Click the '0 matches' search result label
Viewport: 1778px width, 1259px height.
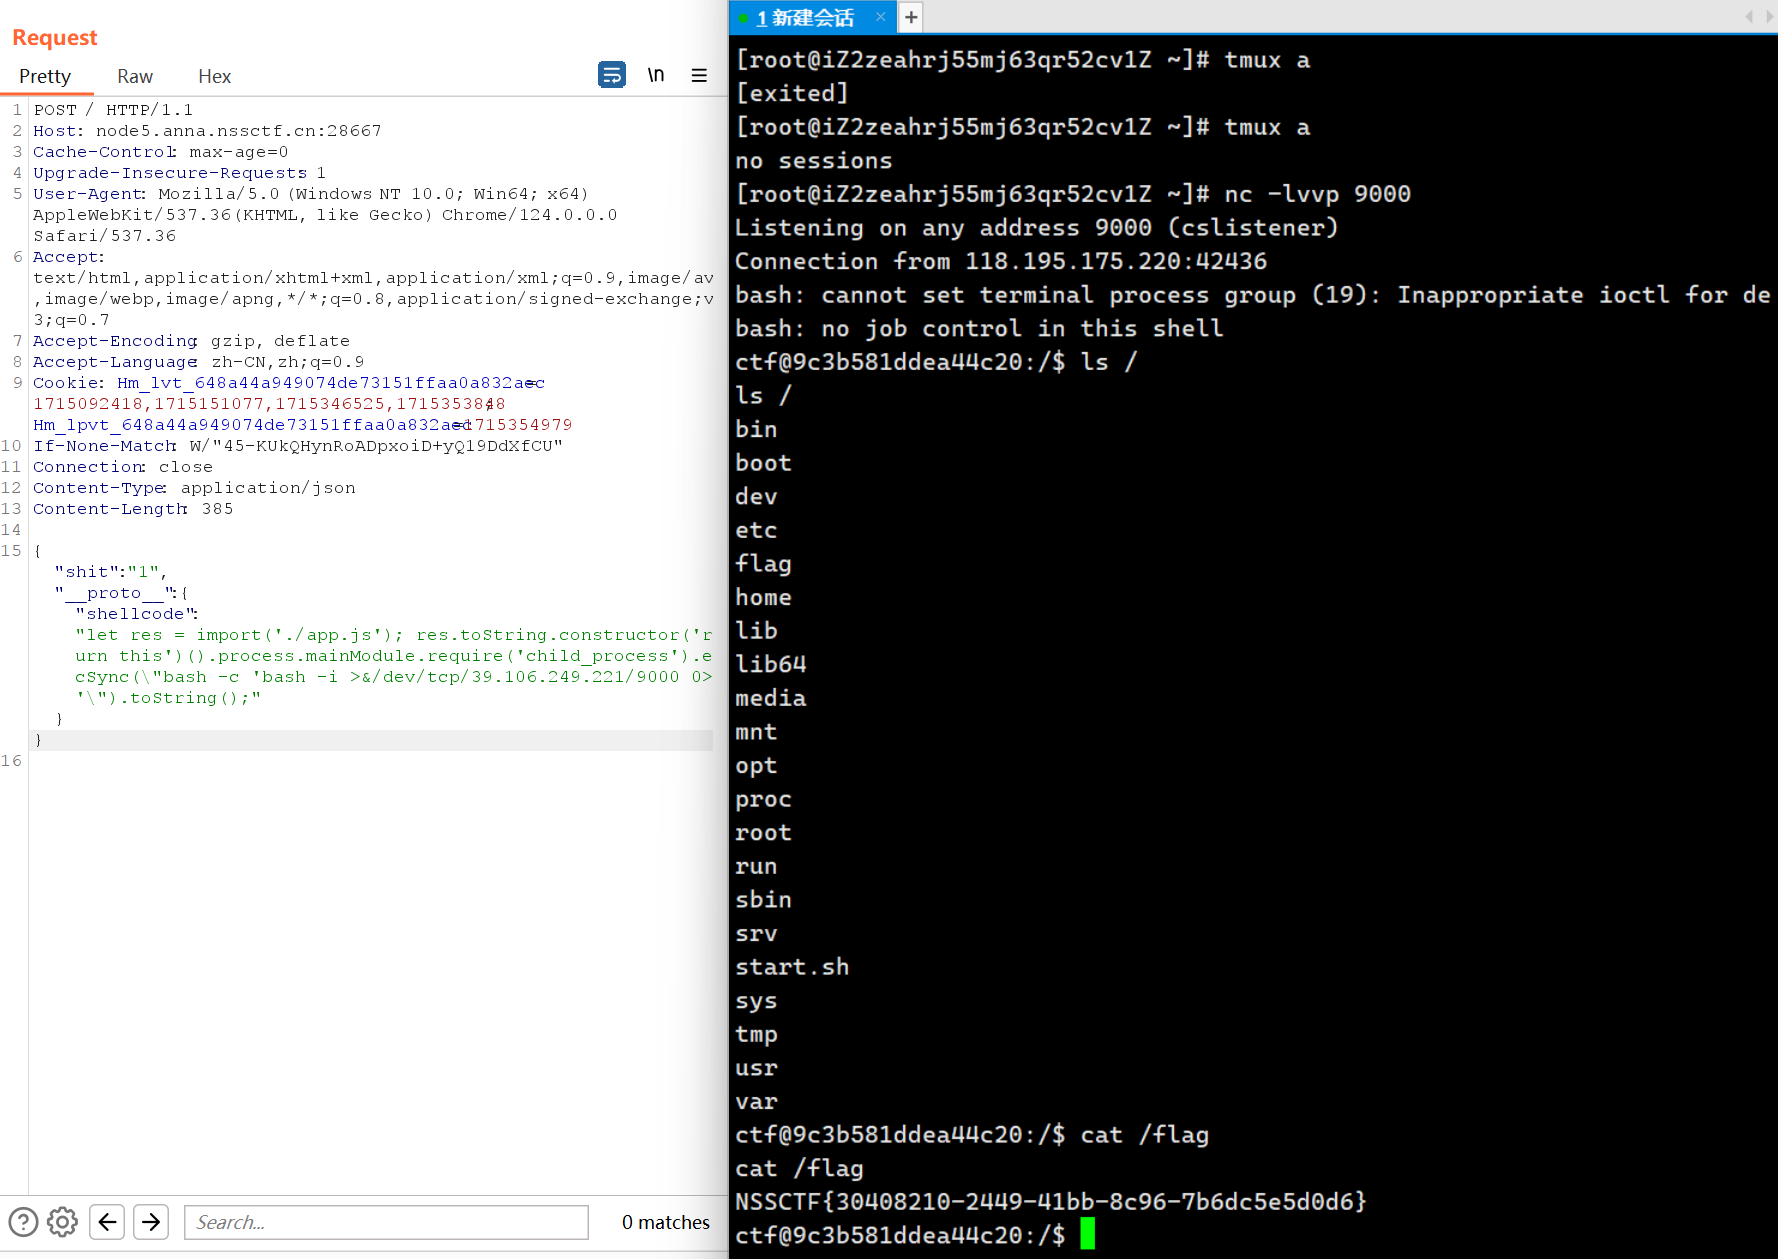point(665,1222)
